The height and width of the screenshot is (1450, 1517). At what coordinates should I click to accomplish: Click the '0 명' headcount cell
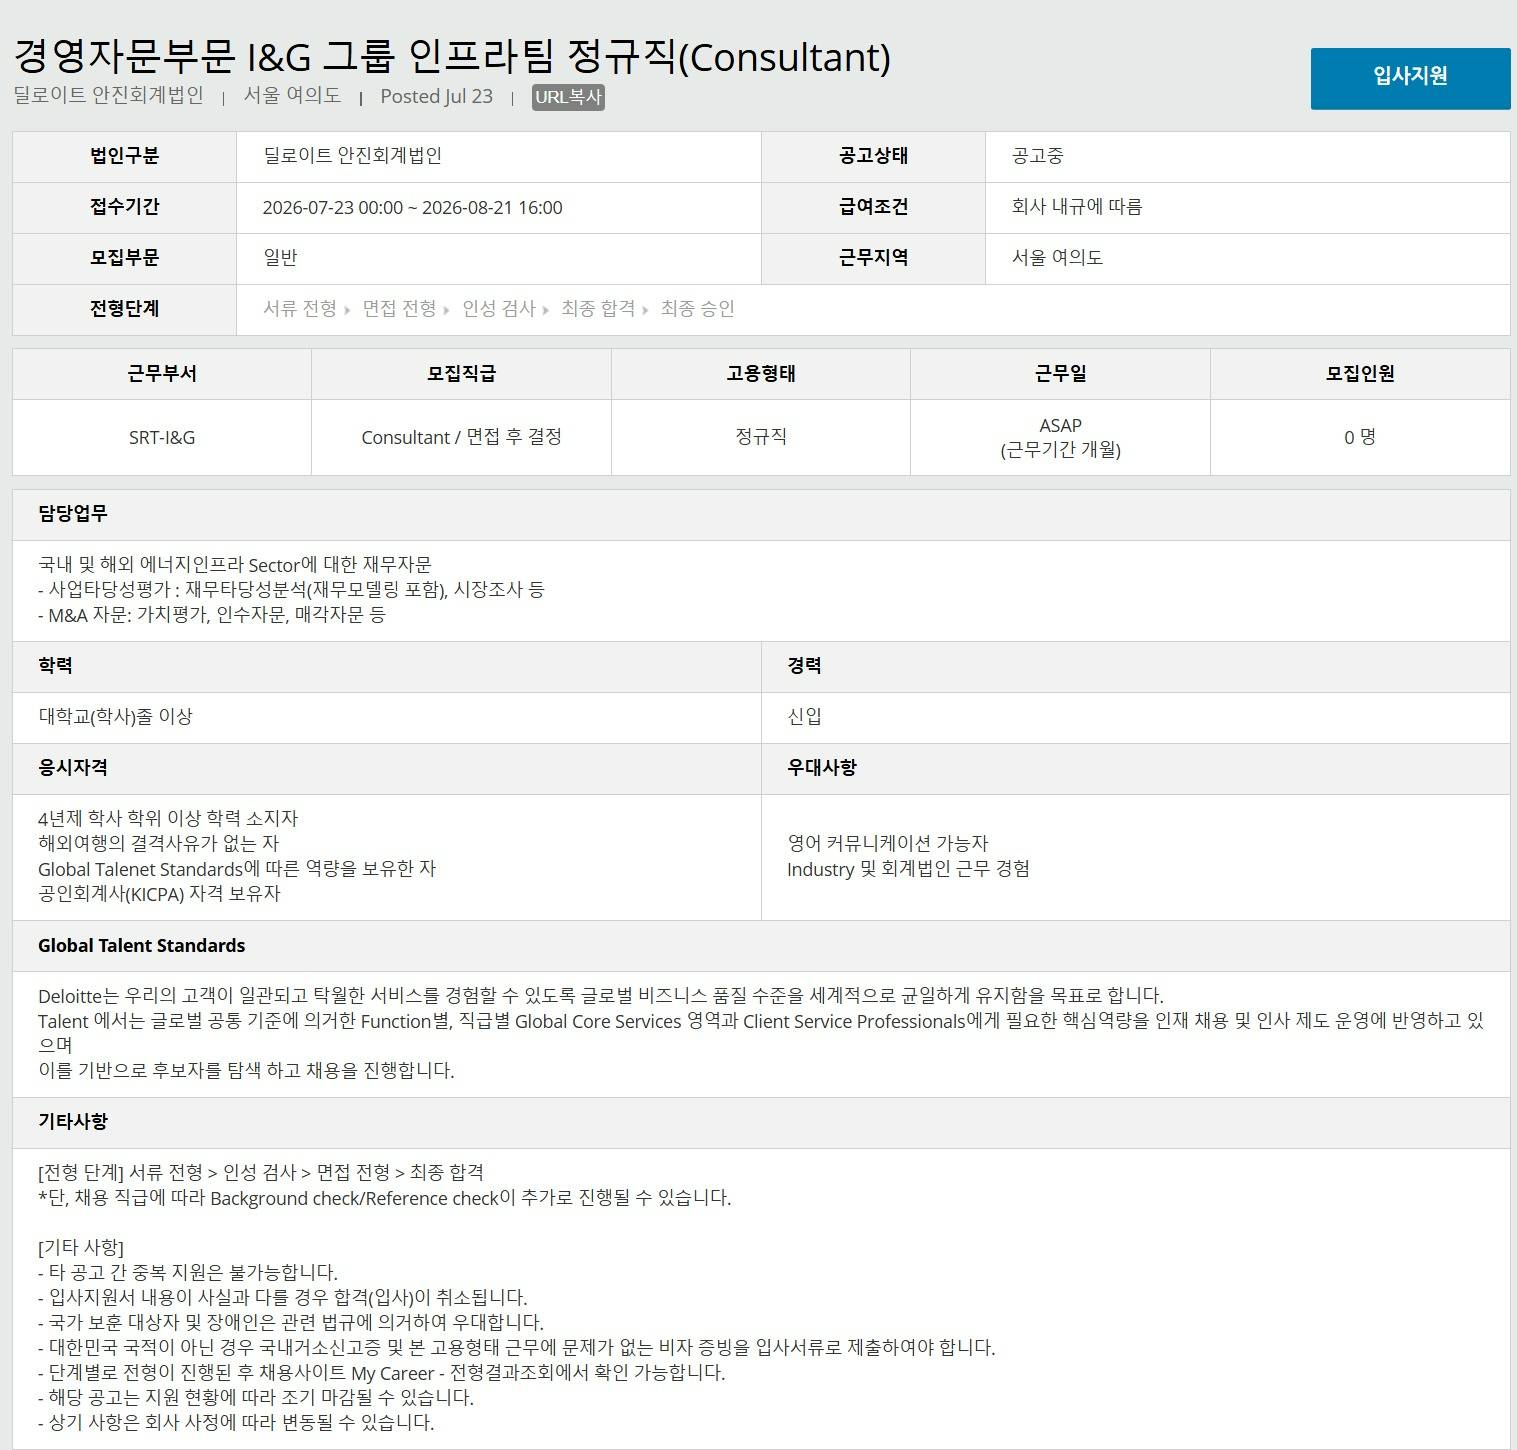tap(1360, 437)
